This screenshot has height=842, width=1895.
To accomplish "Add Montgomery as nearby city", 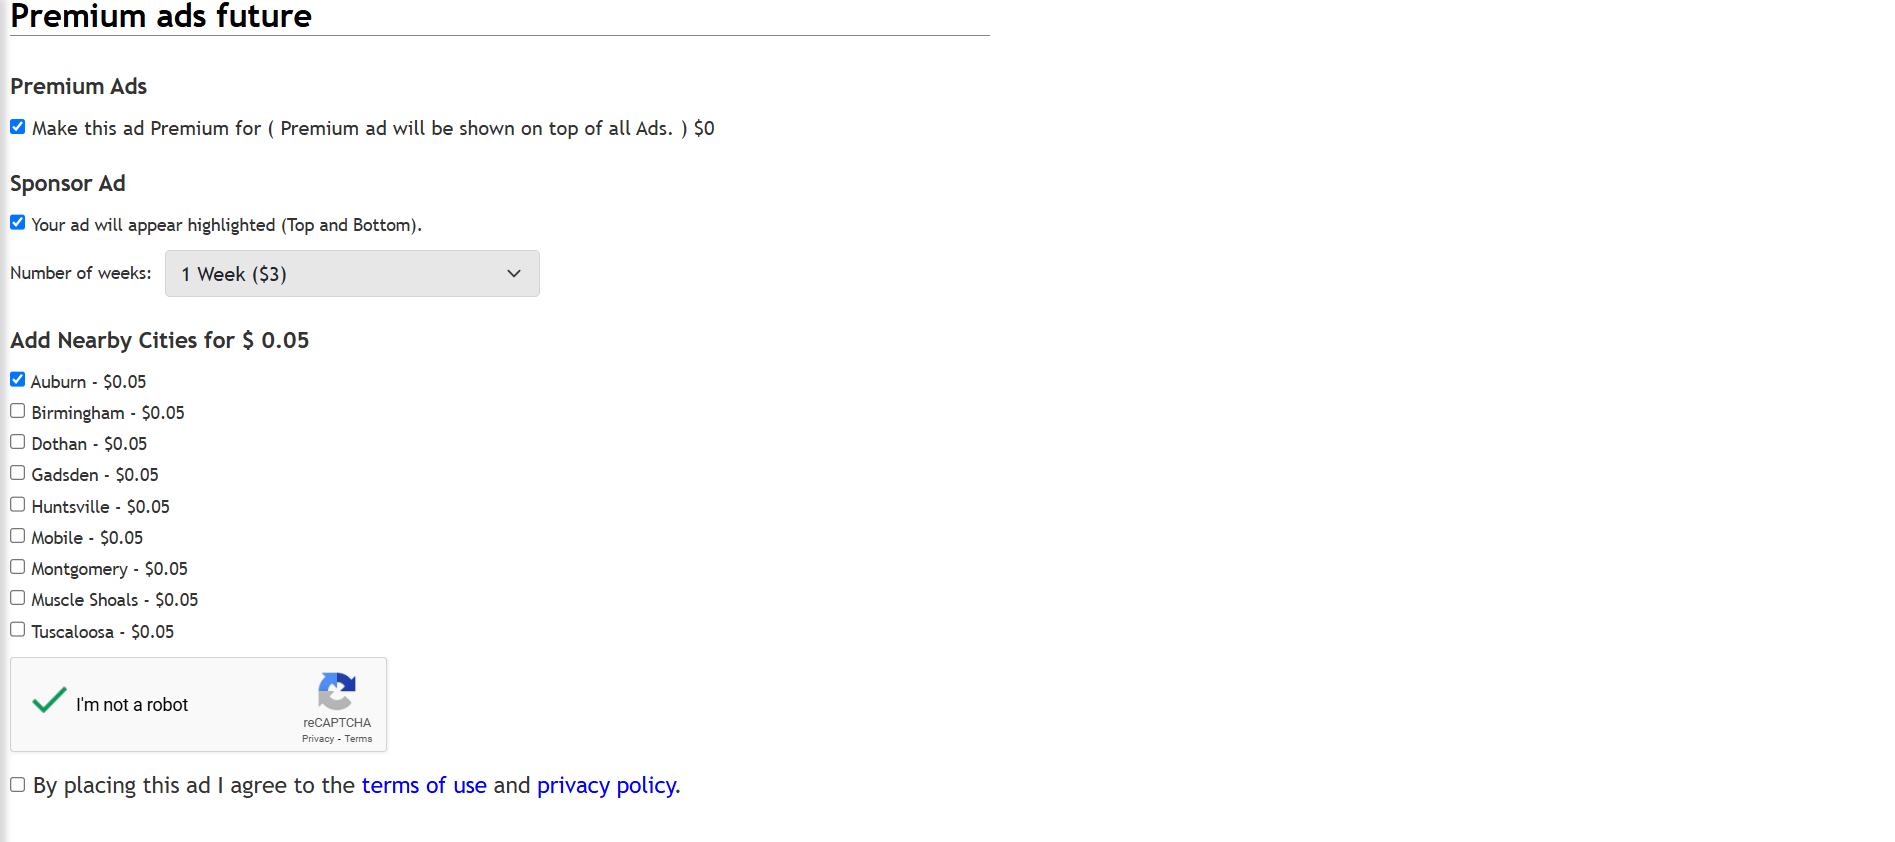I will 18,567.
